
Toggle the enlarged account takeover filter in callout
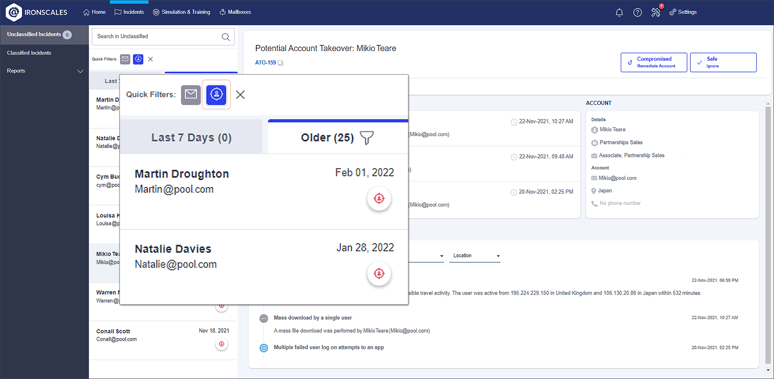216,95
